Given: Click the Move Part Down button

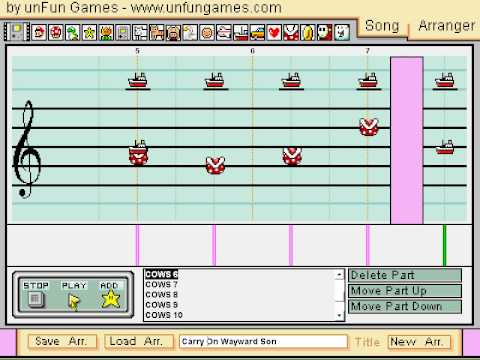Looking at the screenshot, I should click(405, 306).
